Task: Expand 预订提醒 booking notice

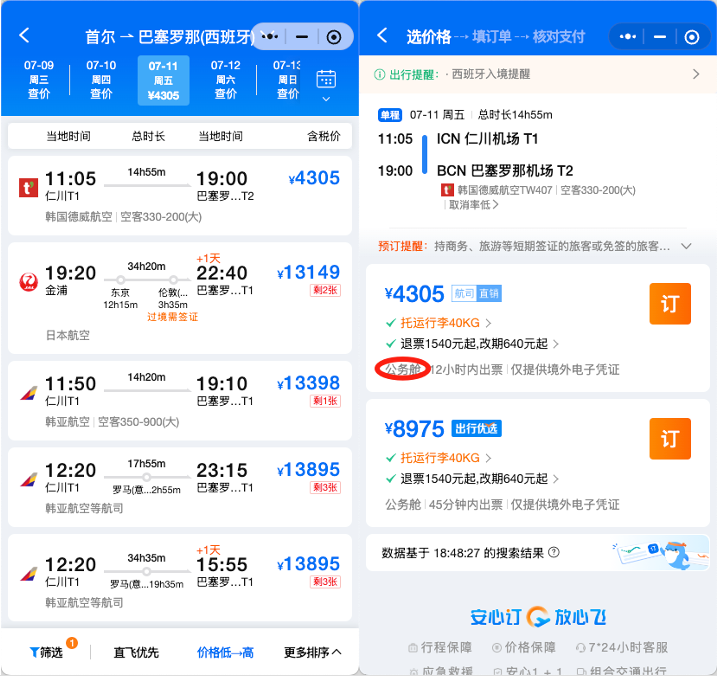Action: coord(686,247)
